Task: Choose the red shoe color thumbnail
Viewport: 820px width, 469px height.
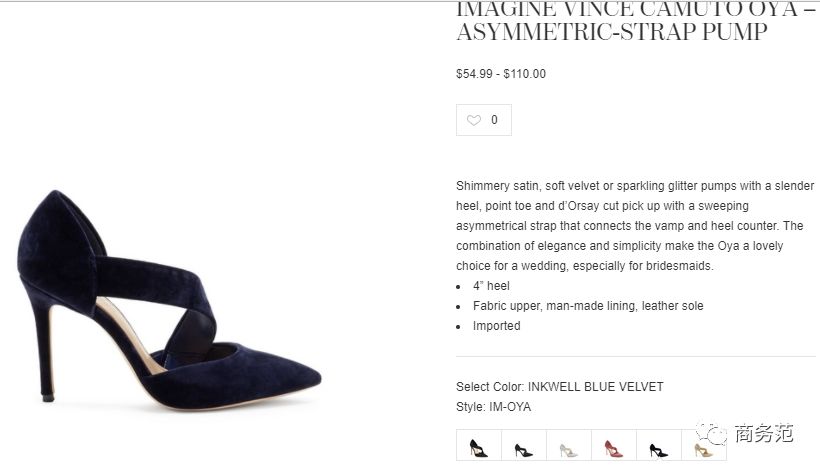Action: (x=613, y=445)
